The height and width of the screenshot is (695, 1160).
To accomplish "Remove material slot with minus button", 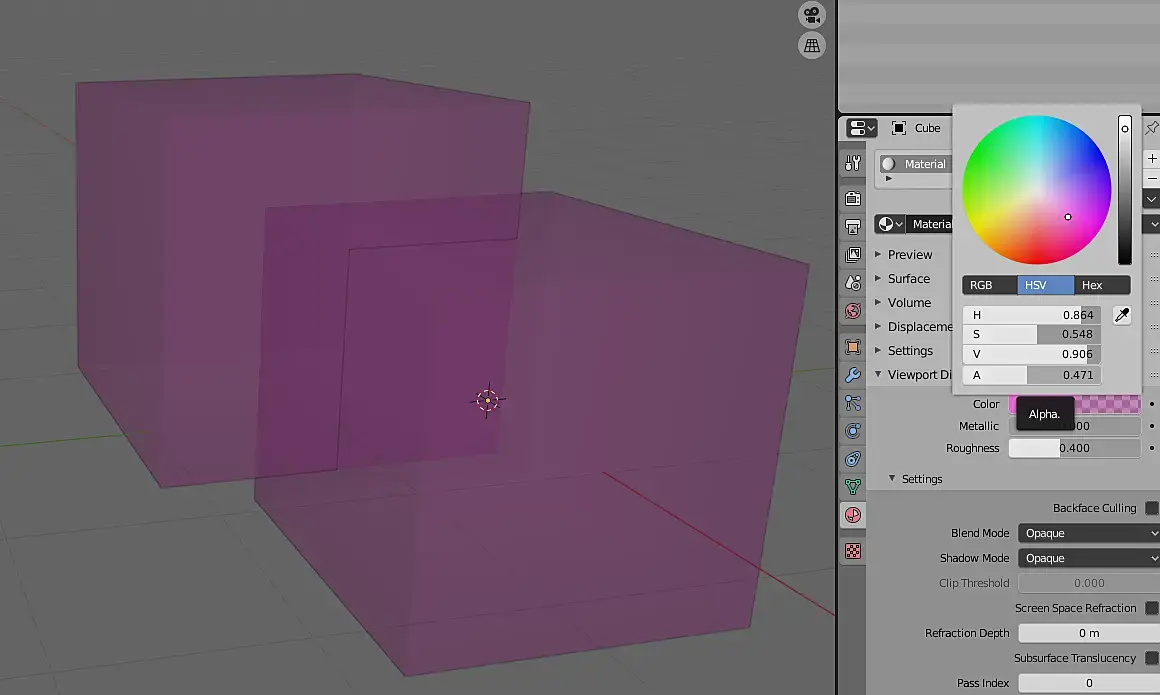I will click(x=1152, y=178).
